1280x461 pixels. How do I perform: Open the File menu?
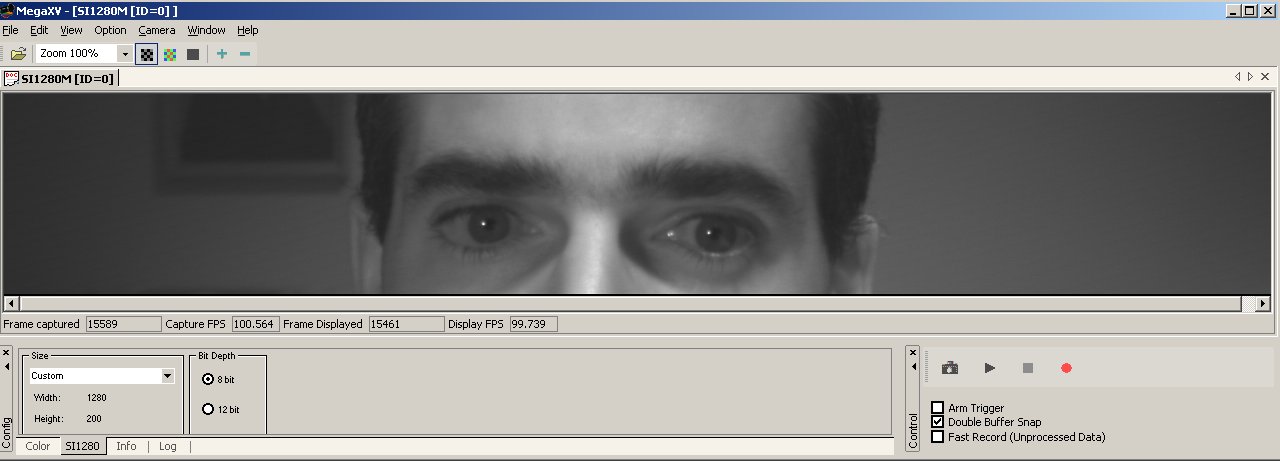(x=10, y=30)
